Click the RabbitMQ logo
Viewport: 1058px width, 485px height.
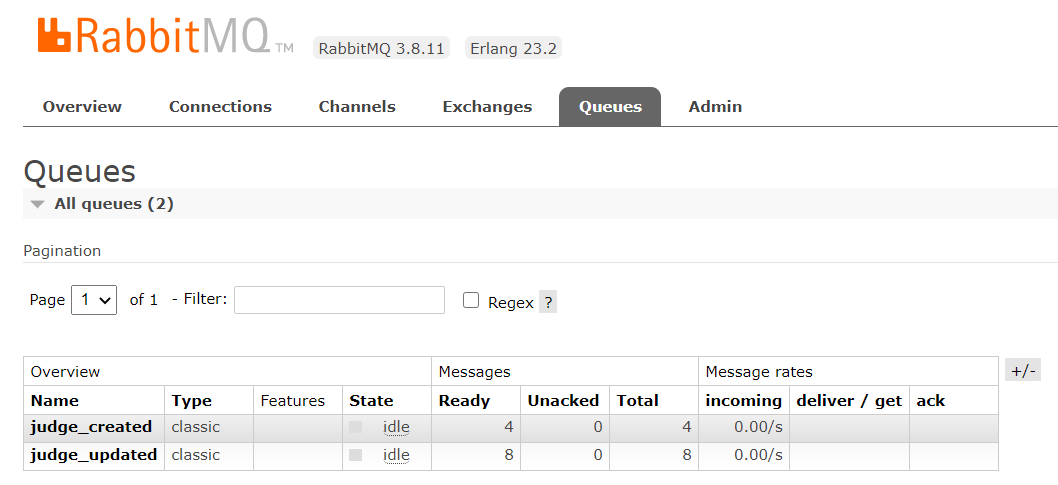coord(165,36)
